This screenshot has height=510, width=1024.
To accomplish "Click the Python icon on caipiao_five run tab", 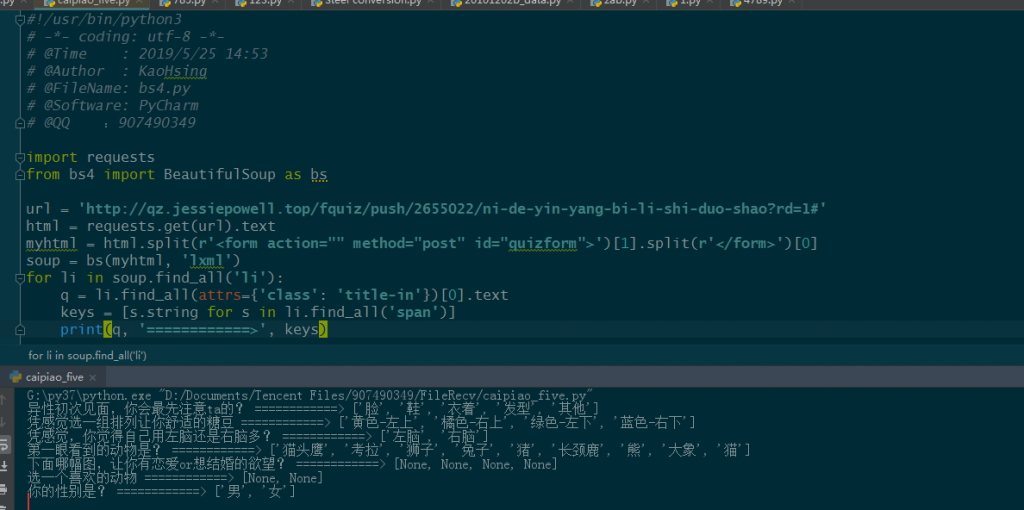I will click(x=15, y=378).
